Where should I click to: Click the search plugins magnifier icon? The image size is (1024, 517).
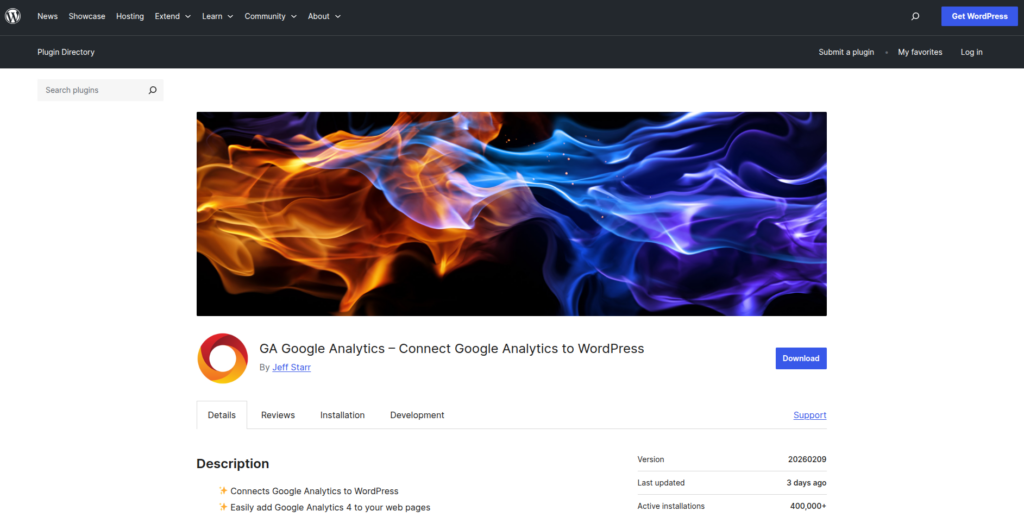(x=152, y=90)
